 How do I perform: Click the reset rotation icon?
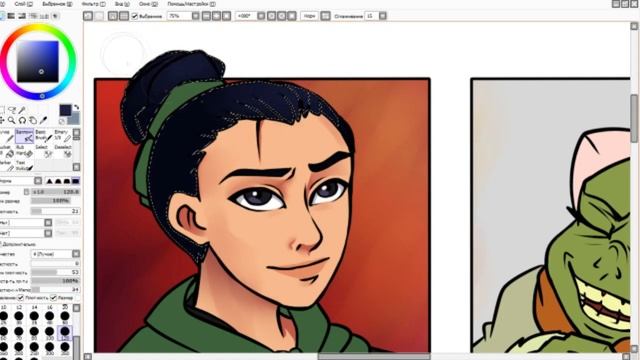coord(292,16)
